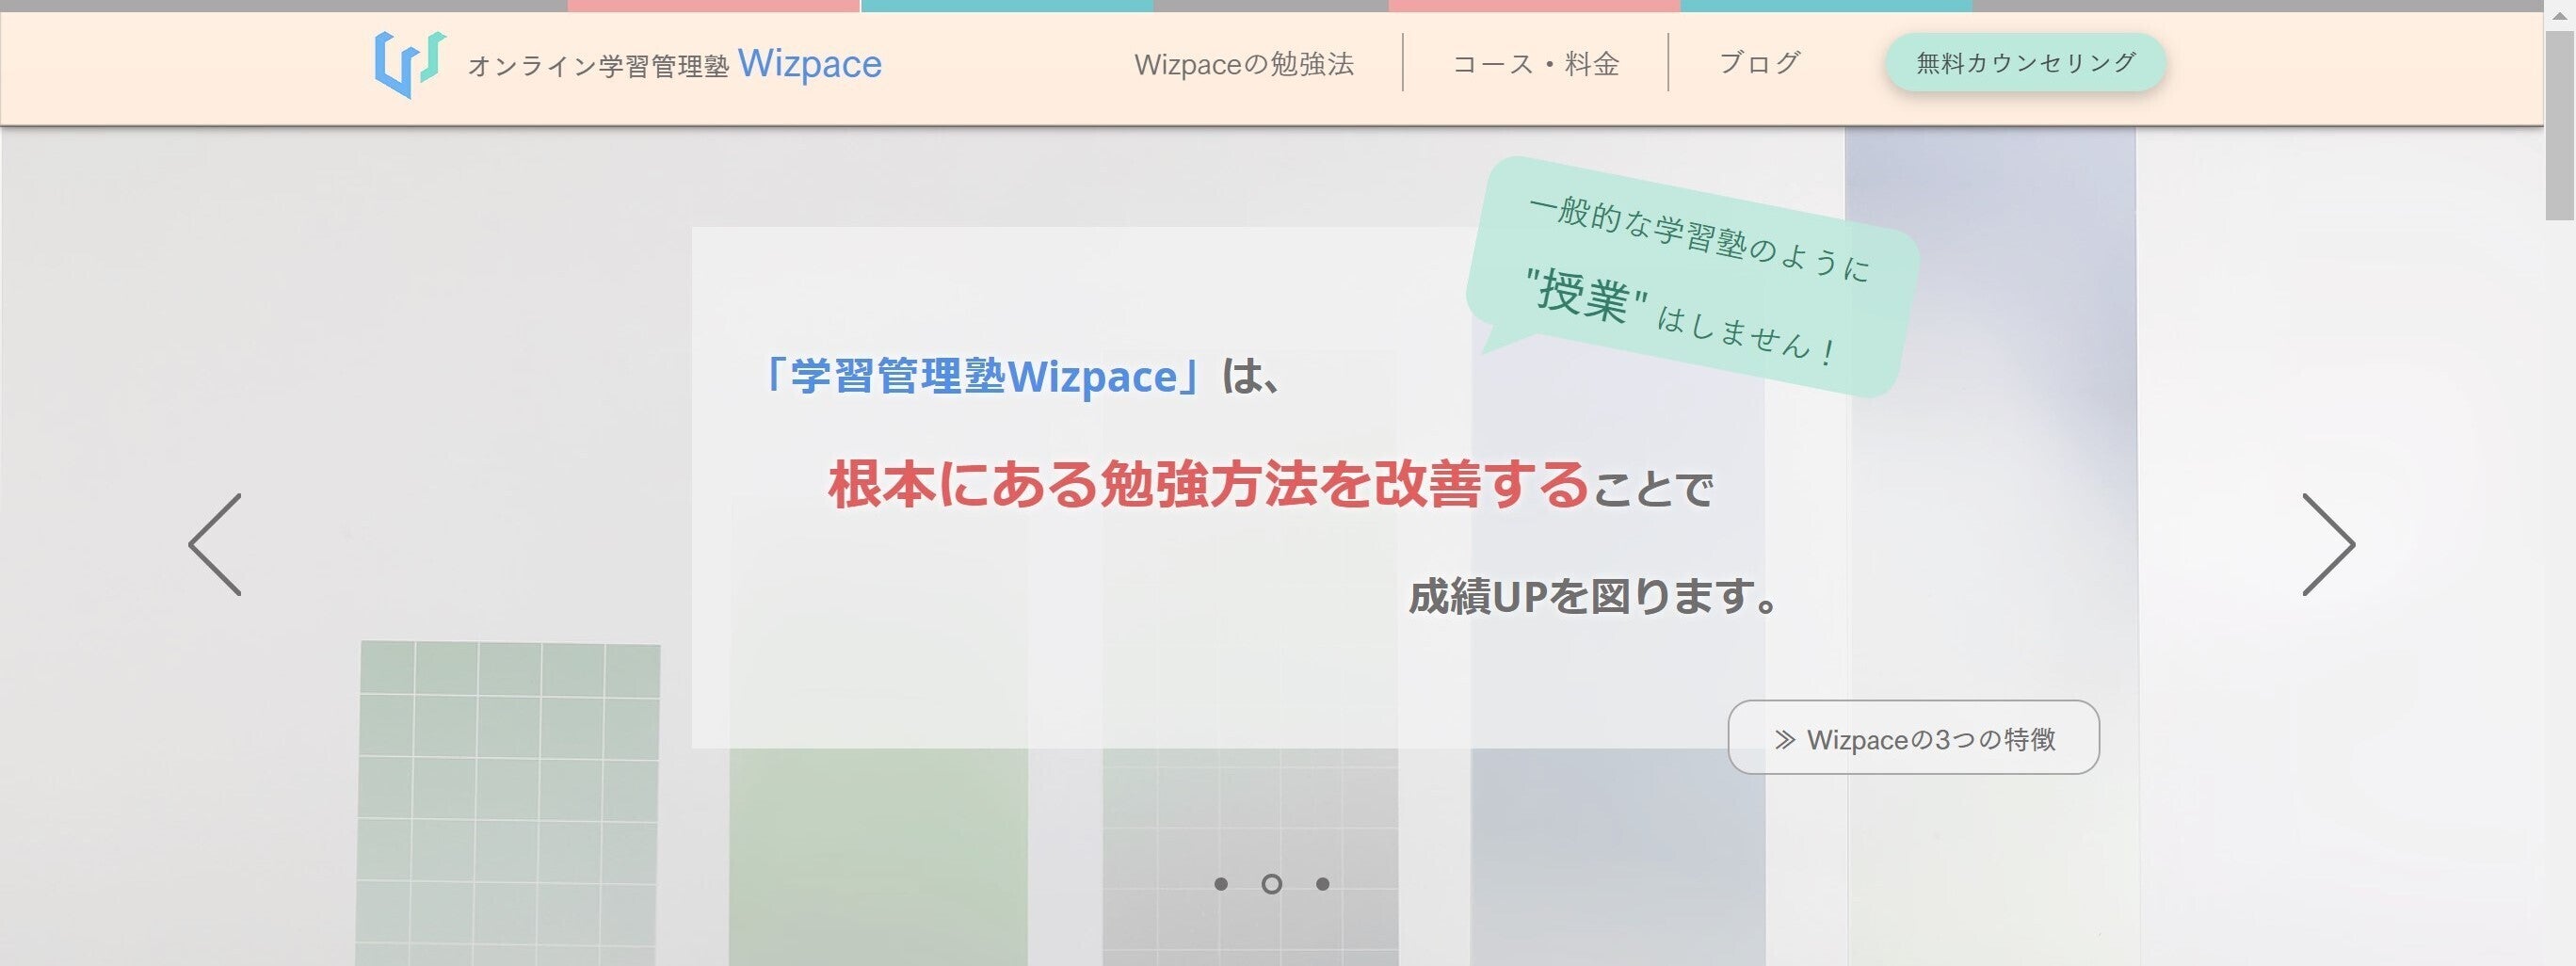Advance to the next slide with the right arrow
Image resolution: width=2576 pixels, height=966 pixels.
coord(2327,545)
